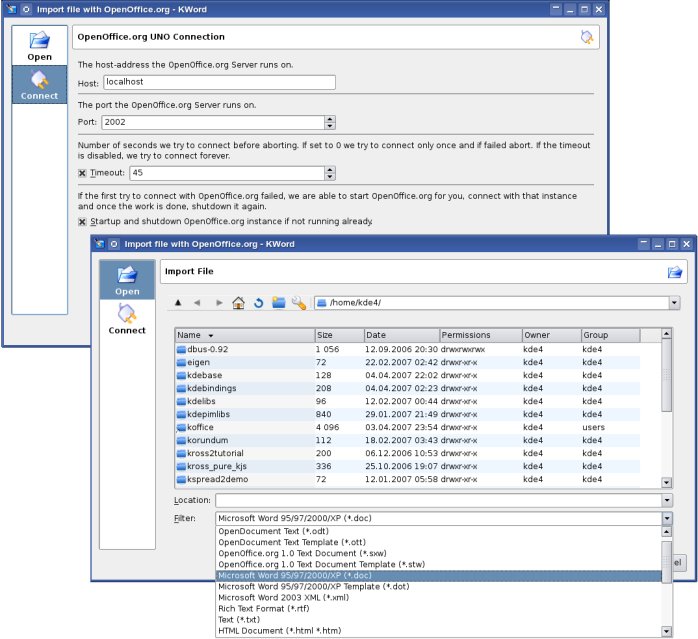The image size is (698, 639).
Task: Disable the Timeout checkbox
Action: tap(83, 173)
